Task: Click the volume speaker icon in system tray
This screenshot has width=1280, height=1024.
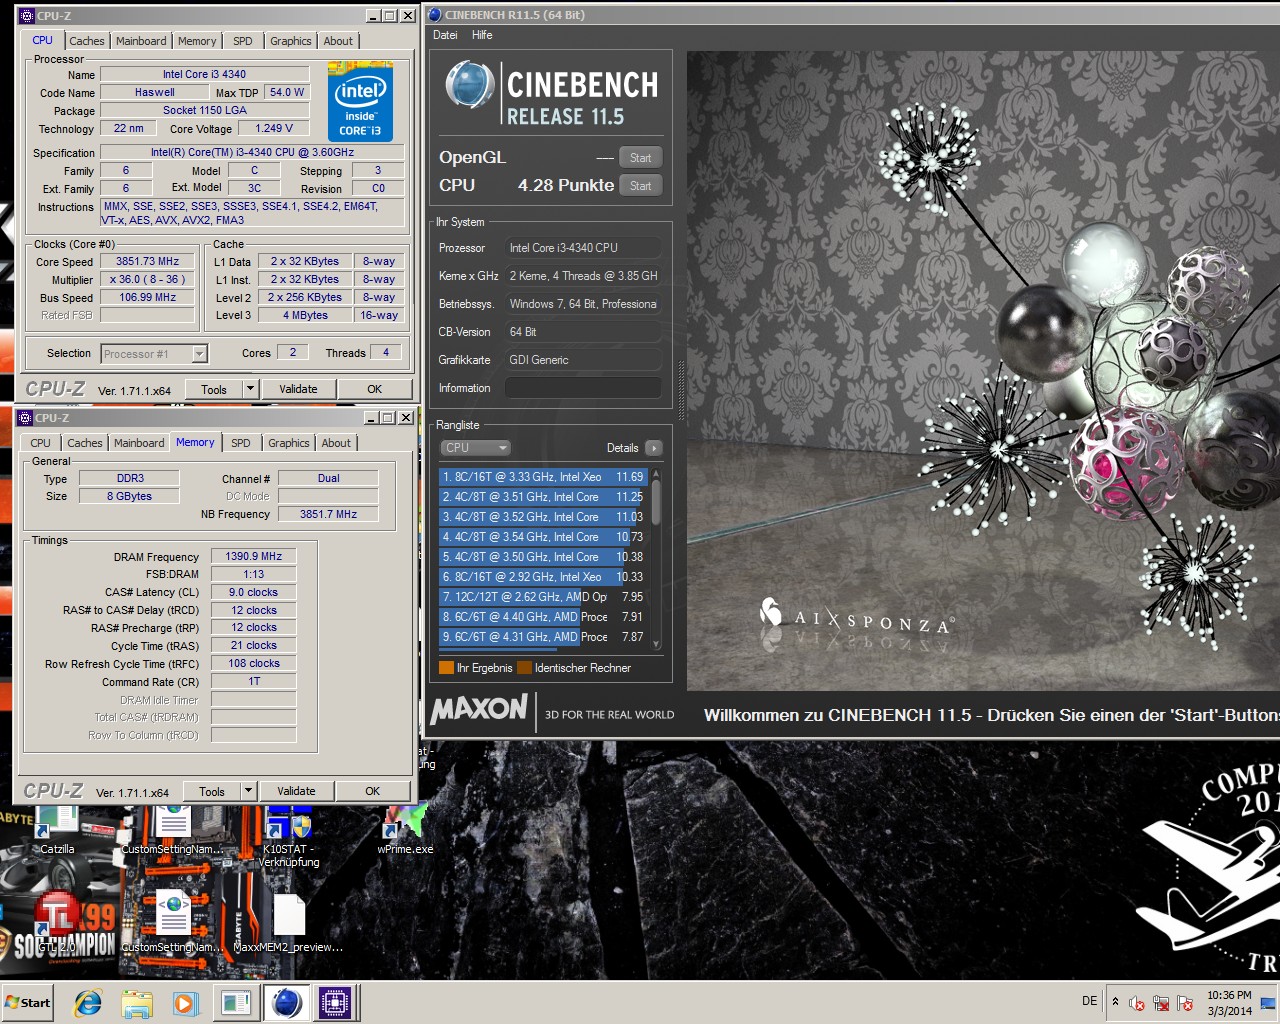Action: [x=1137, y=1003]
